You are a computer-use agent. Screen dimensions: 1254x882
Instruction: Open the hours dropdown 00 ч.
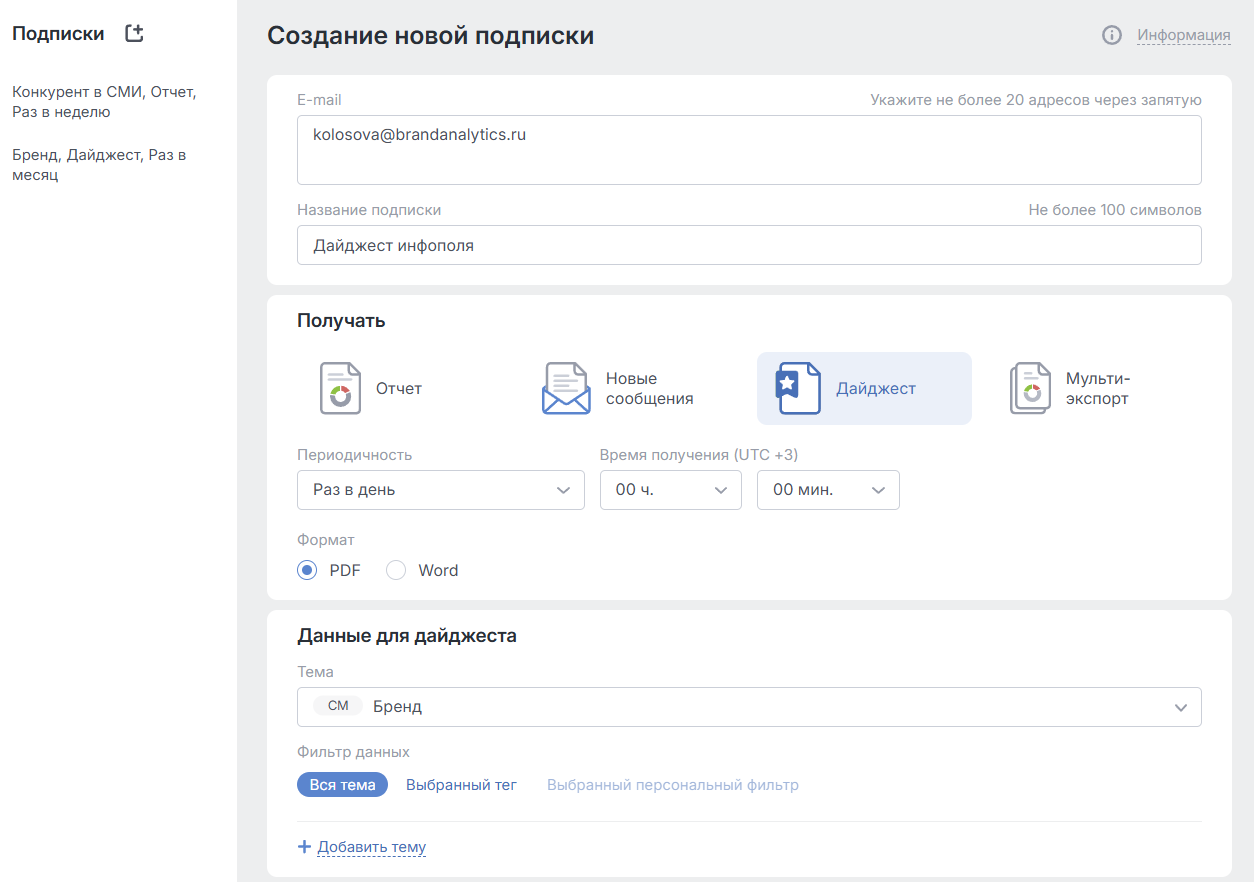pyautogui.click(x=671, y=490)
